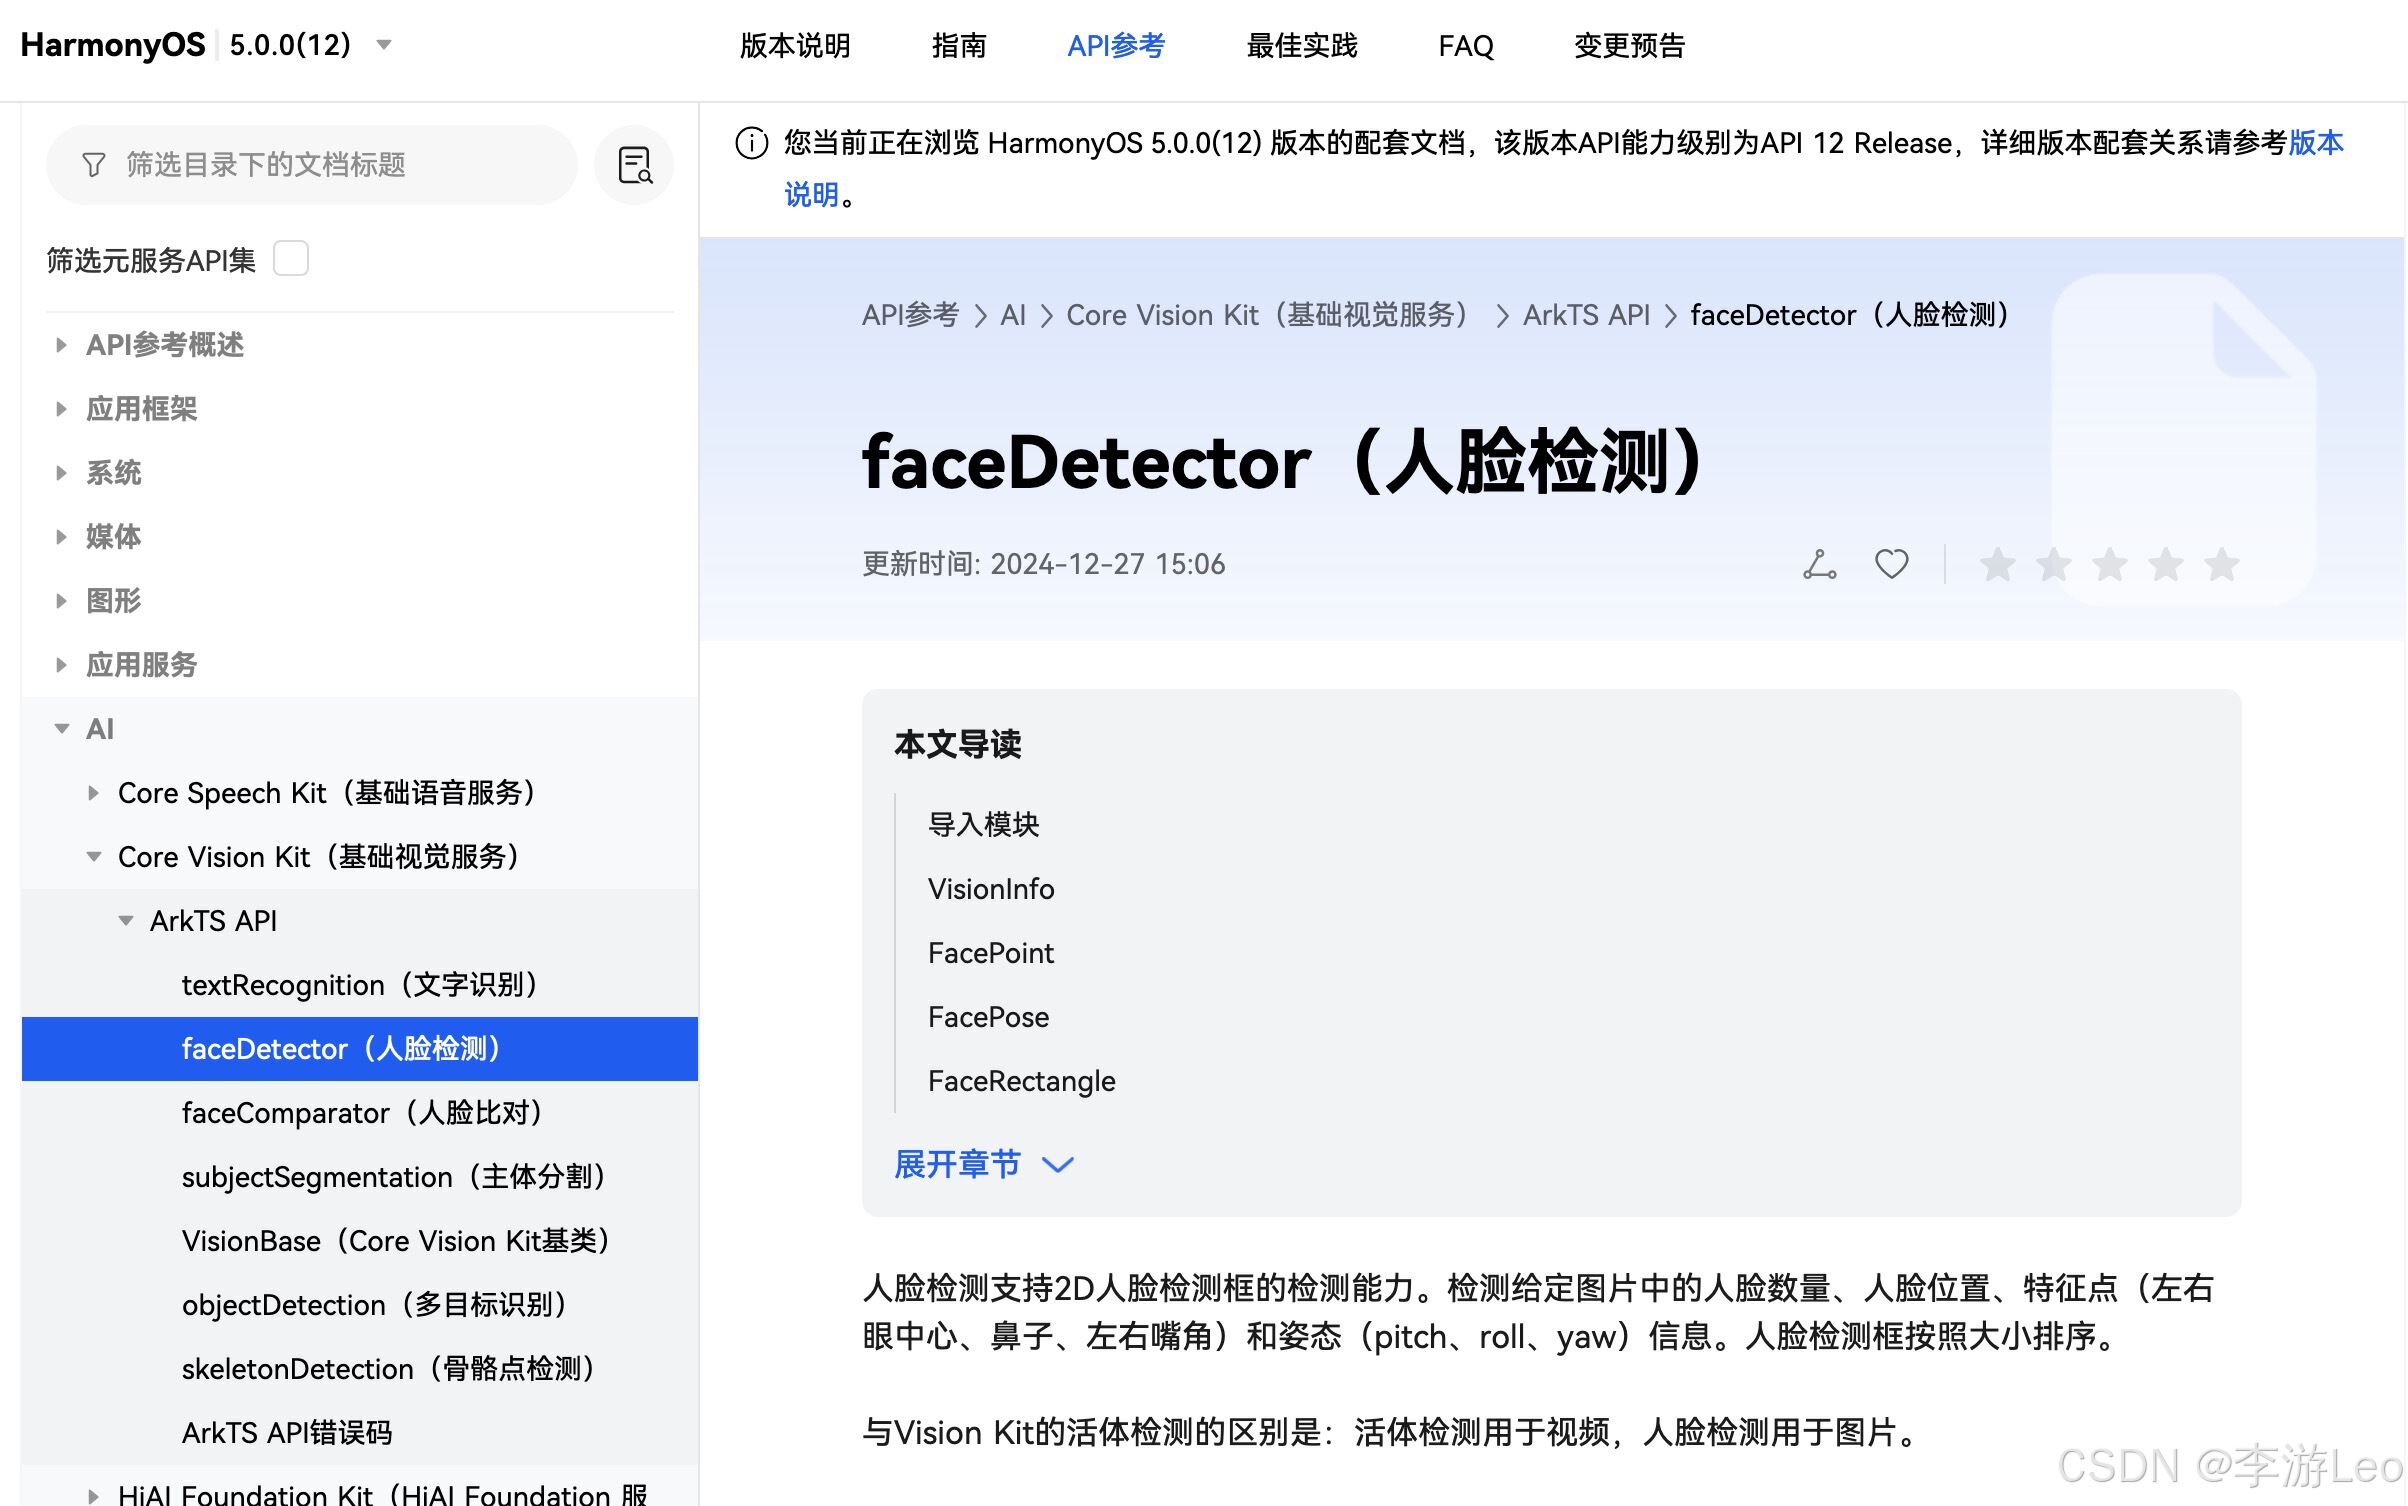Favorite the faceDetector page with the heart icon
2408x1506 pixels.
1891,564
